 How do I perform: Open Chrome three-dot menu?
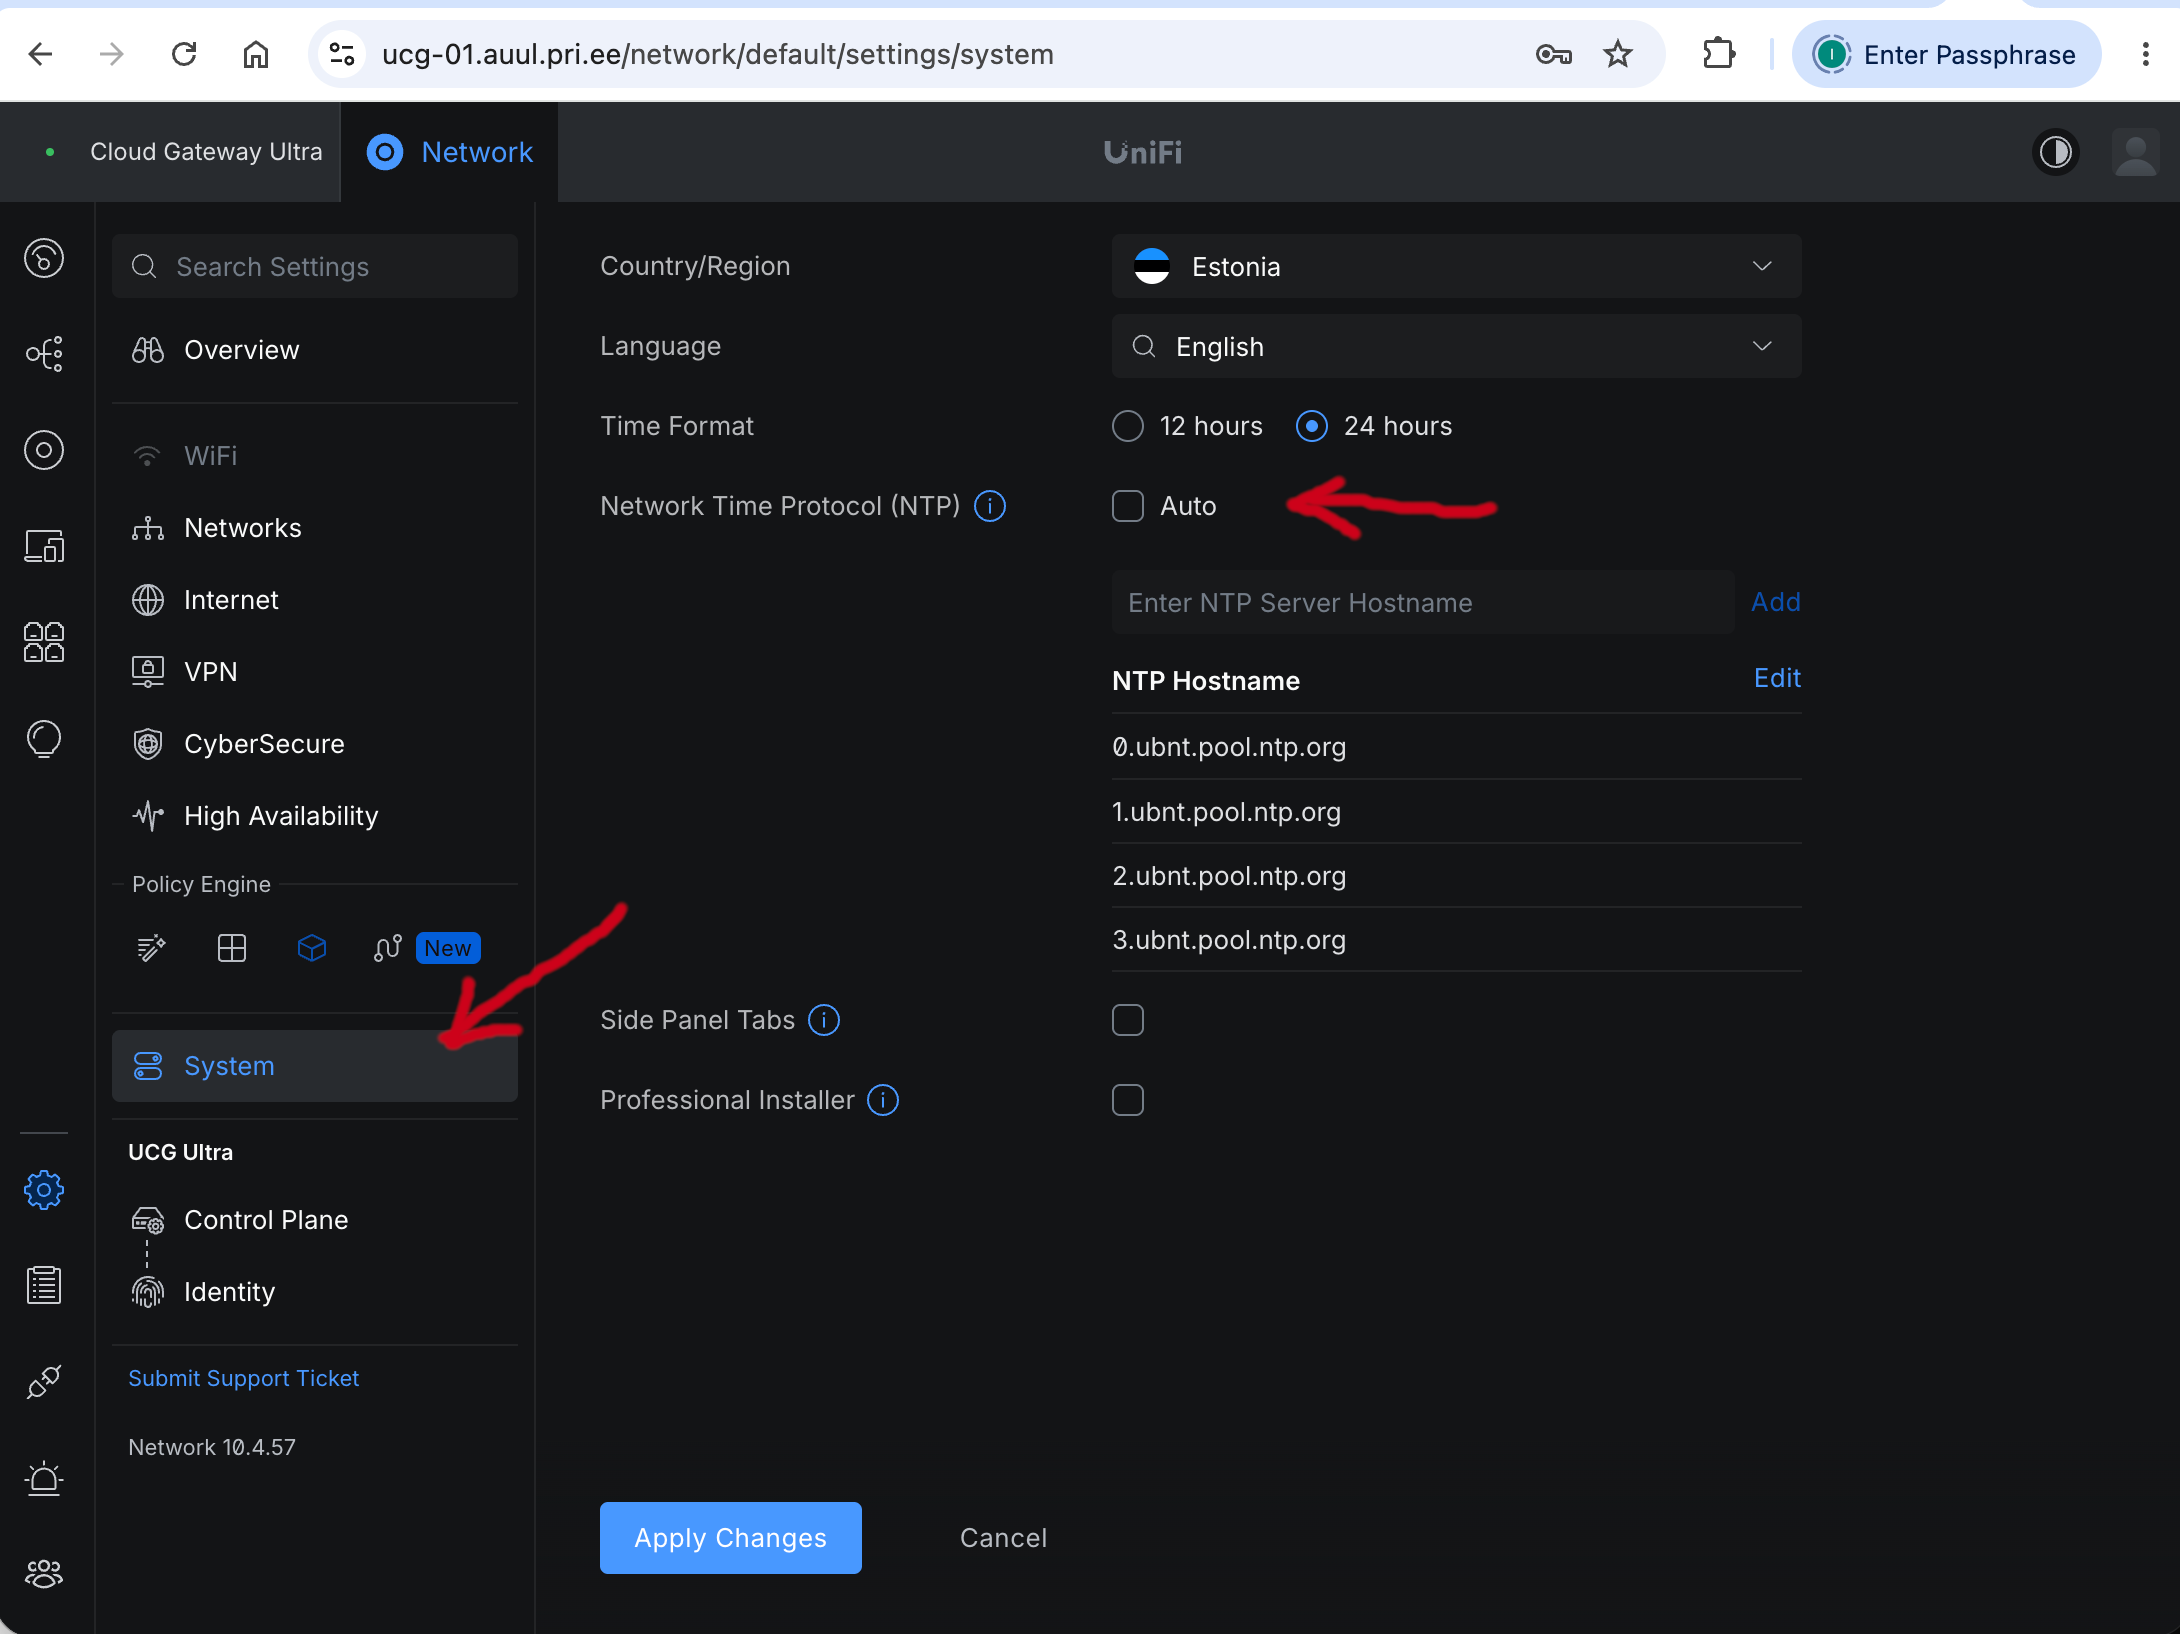click(2145, 54)
